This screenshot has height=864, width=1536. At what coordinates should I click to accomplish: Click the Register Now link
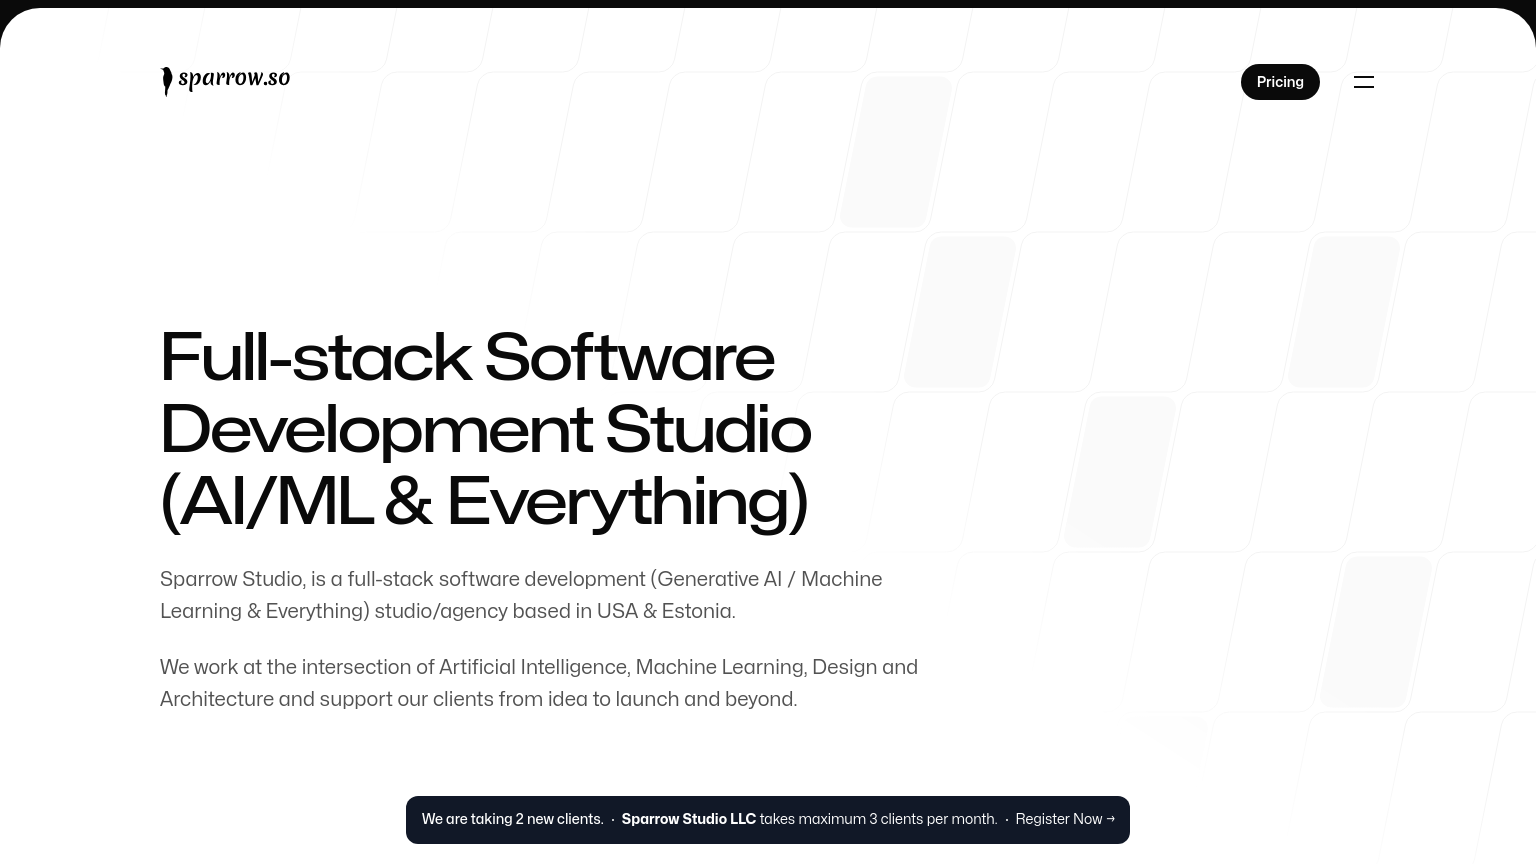[x=1059, y=819]
